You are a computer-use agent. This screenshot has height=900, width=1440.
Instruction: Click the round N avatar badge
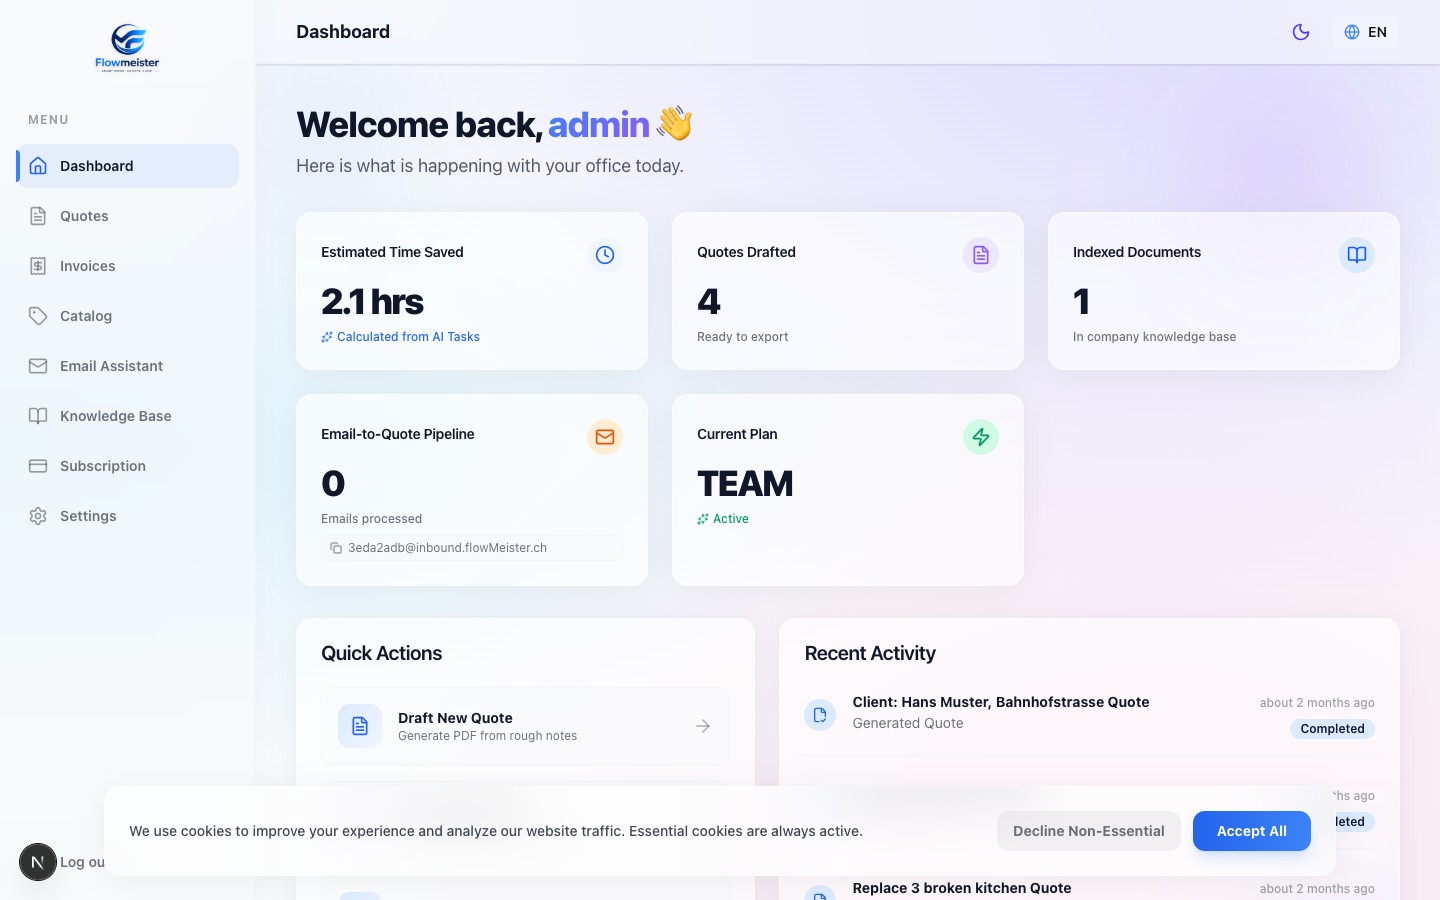point(38,862)
